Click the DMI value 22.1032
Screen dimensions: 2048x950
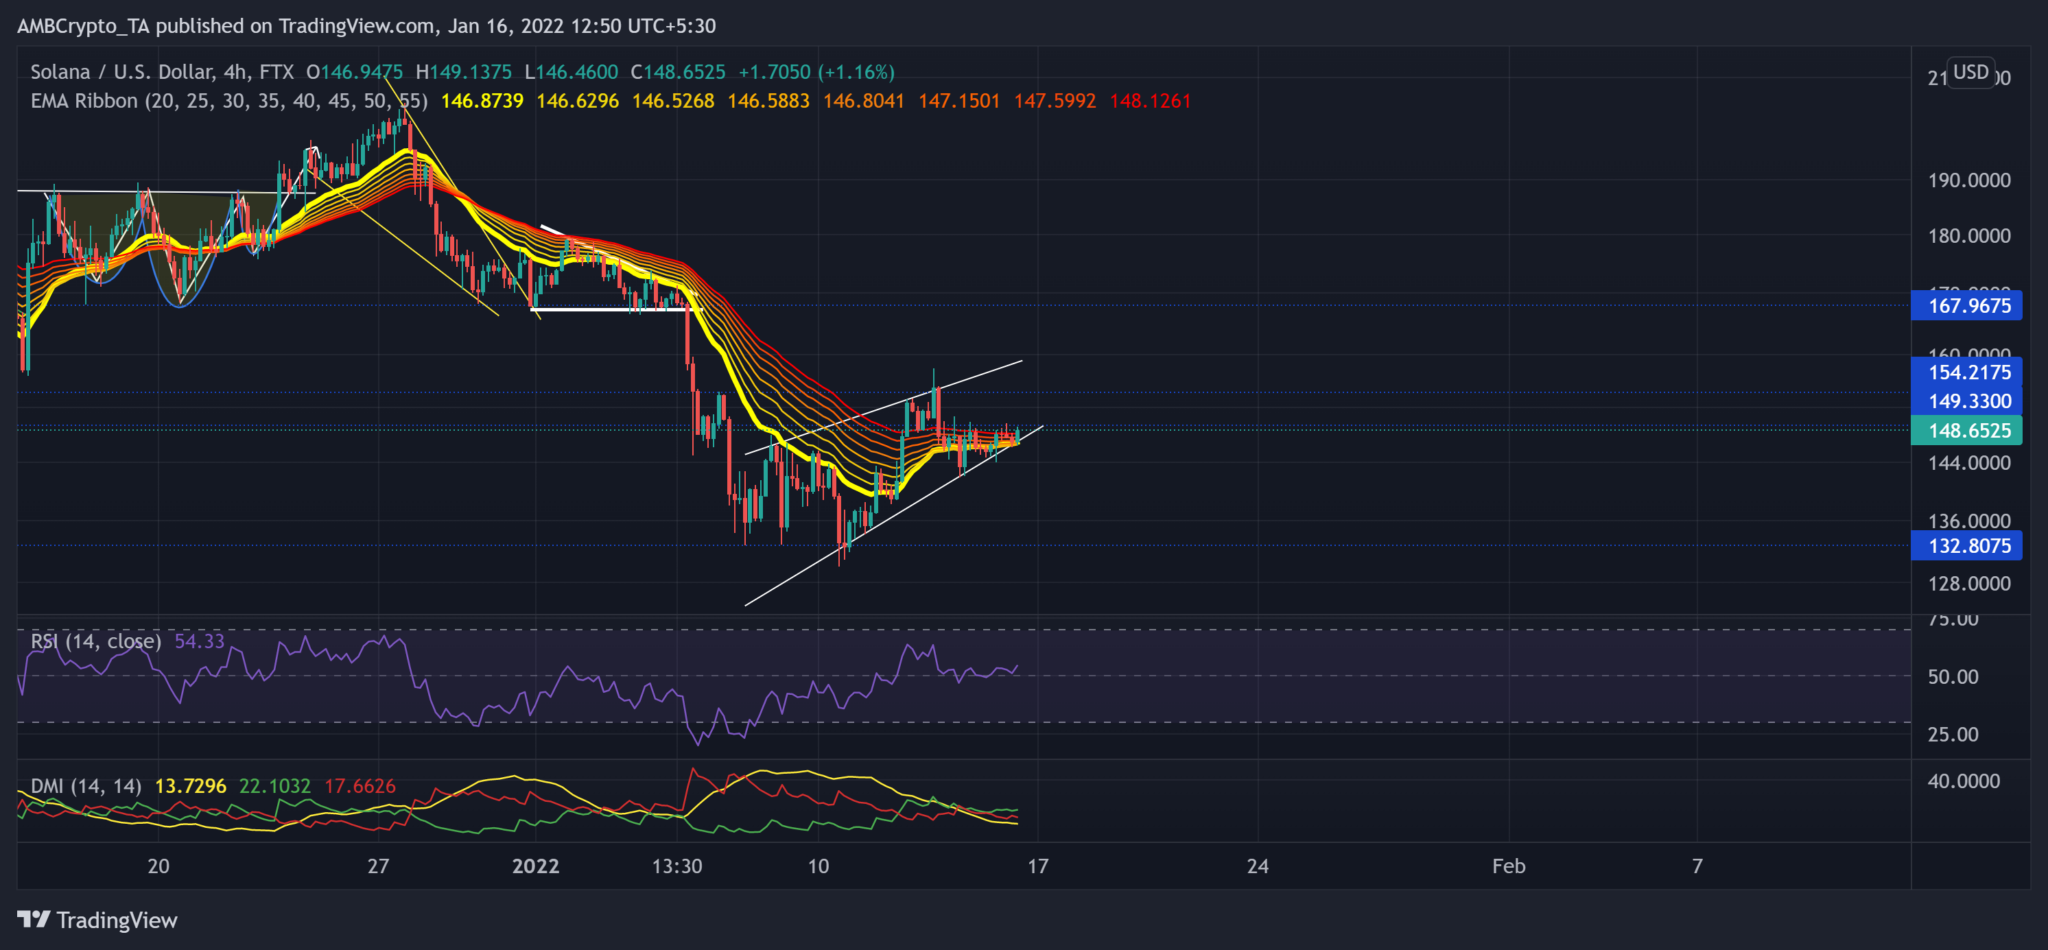click(275, 786)
